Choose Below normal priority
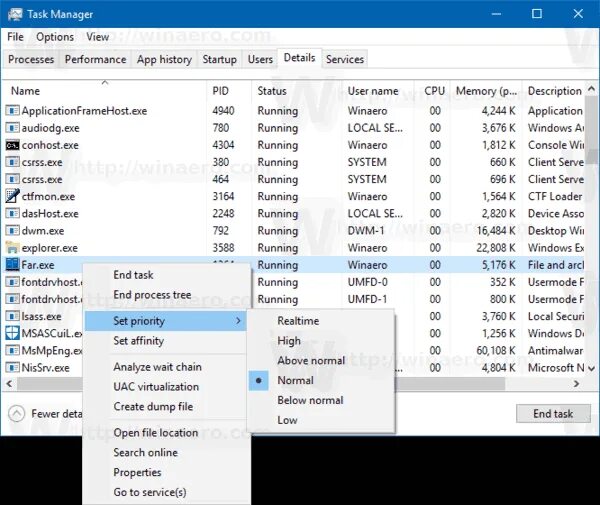Image resolution: width=600 pixels, height=505 pixels. 321,400
